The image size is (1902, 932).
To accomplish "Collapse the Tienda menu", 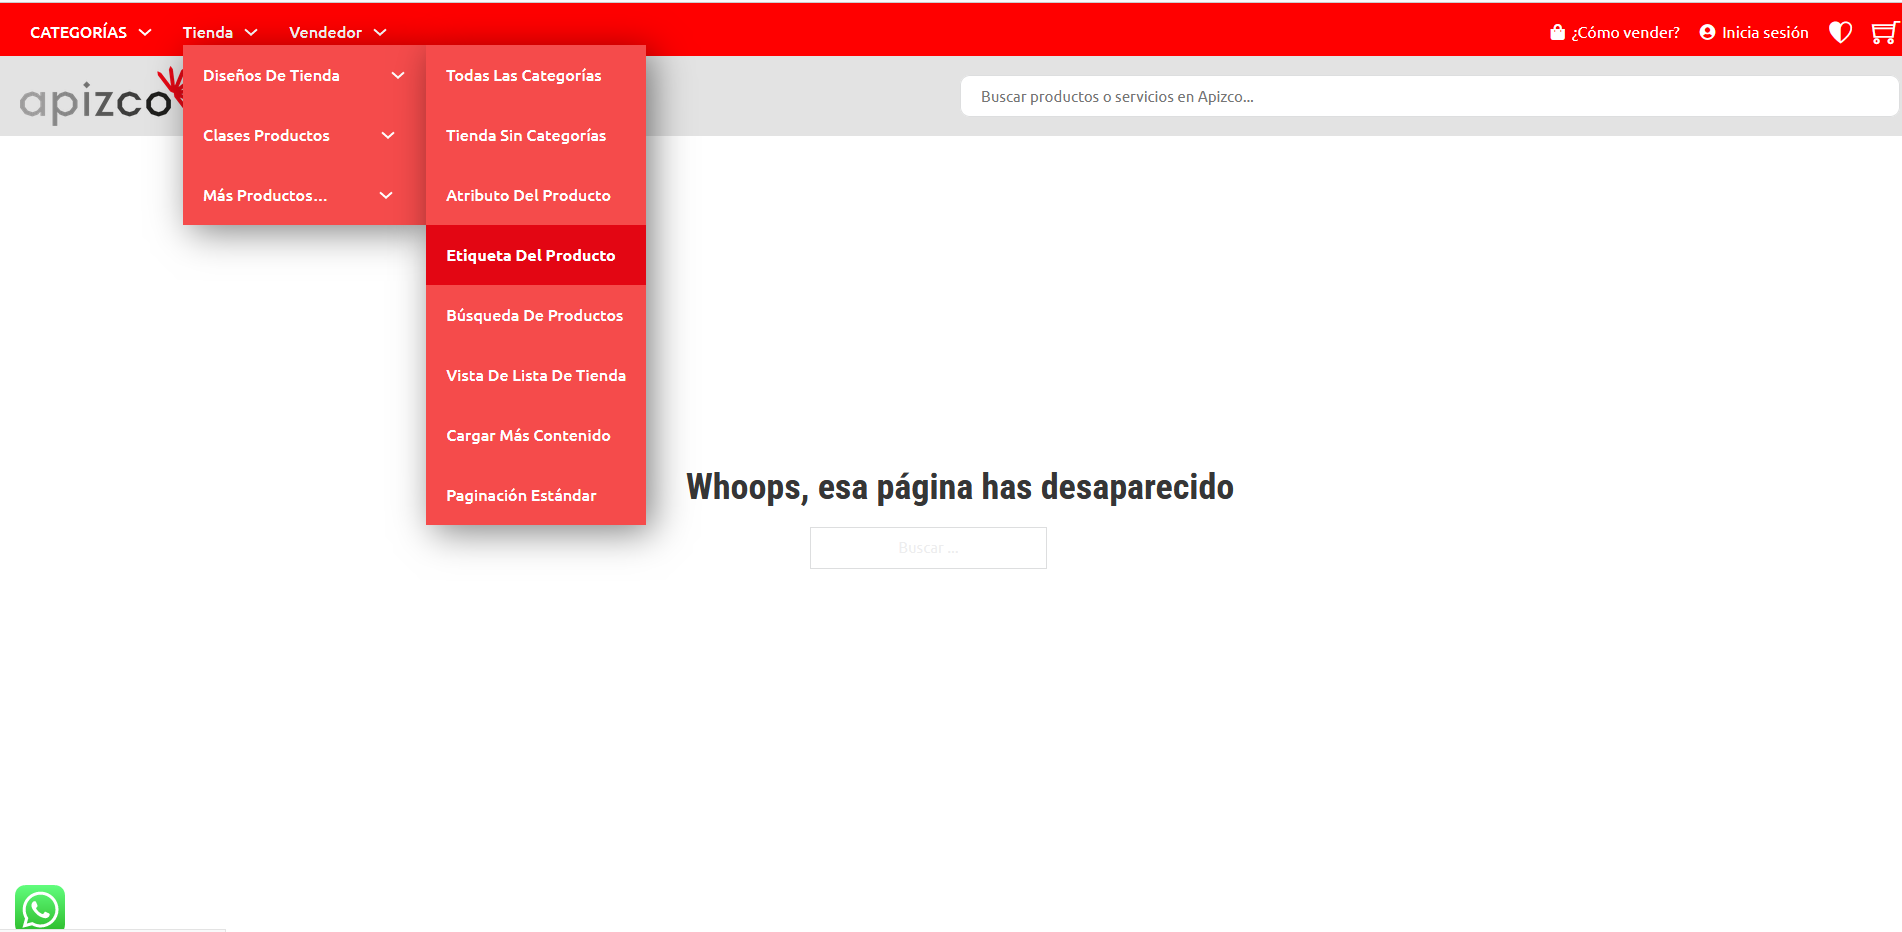I will click(x=220, y=33).
